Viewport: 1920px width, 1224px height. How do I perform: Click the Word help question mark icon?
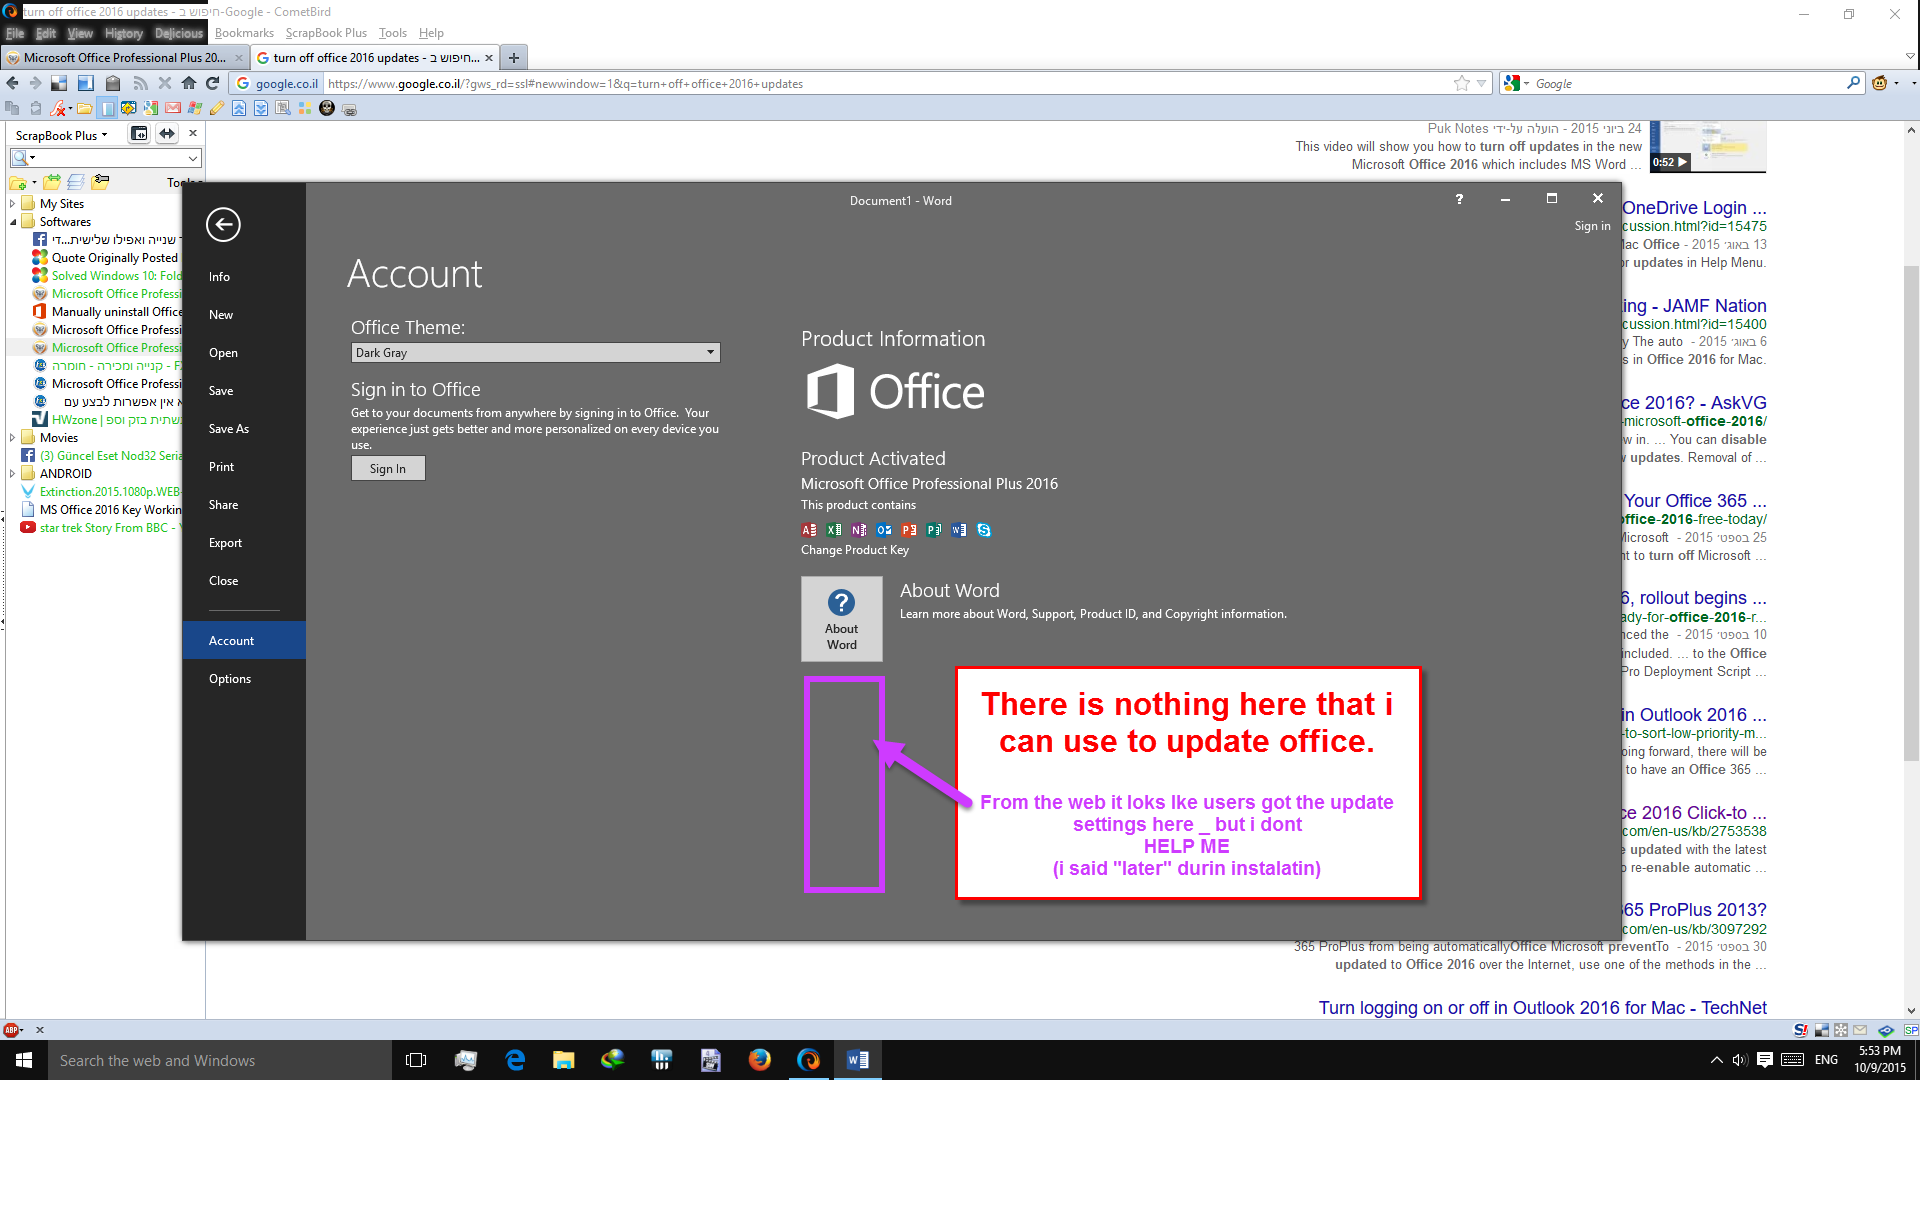pos(1459,199)
